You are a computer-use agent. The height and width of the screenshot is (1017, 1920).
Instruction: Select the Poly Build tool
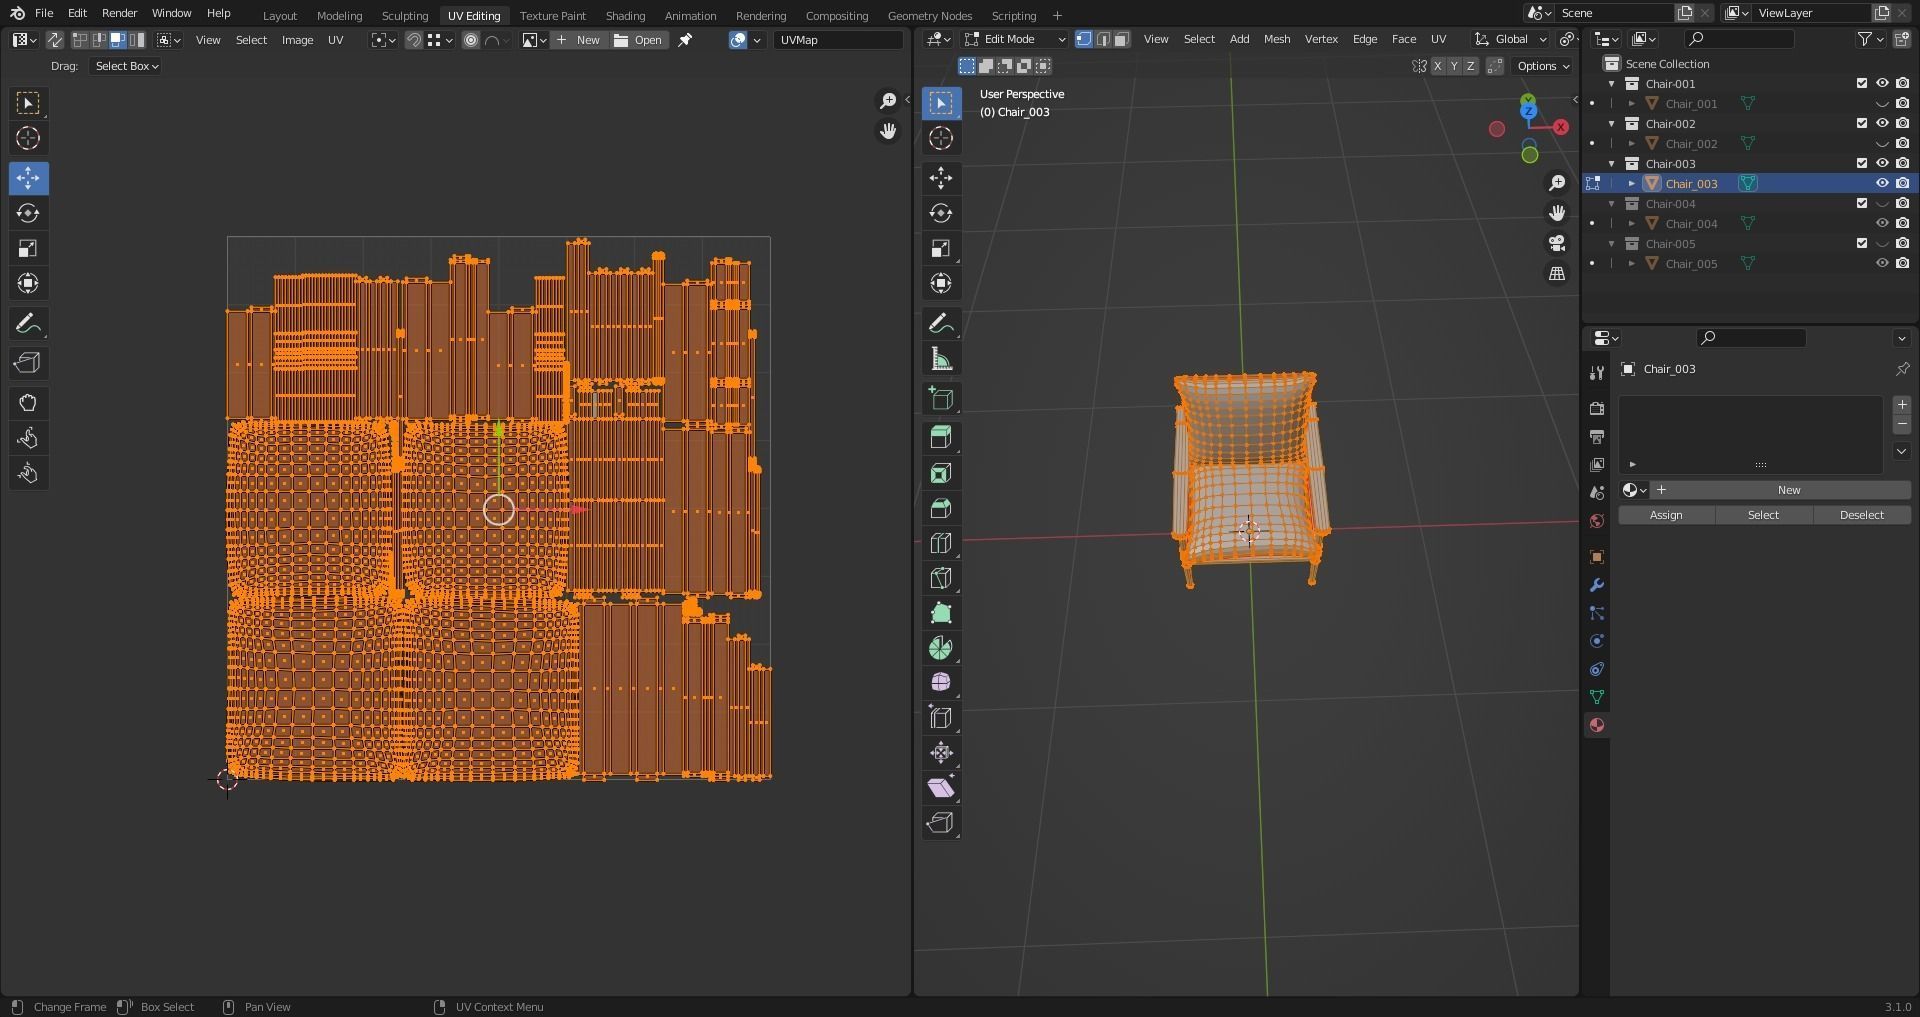[x=941, y=613]
